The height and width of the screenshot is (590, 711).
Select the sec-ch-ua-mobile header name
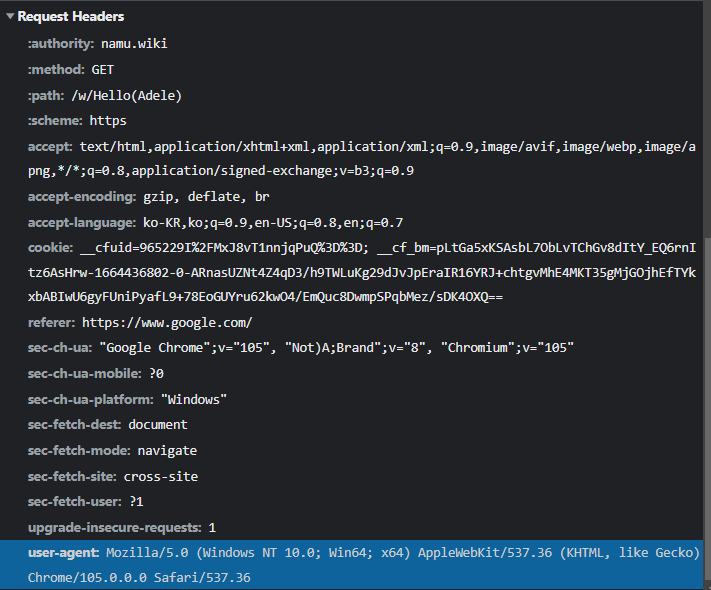point(85,374)
